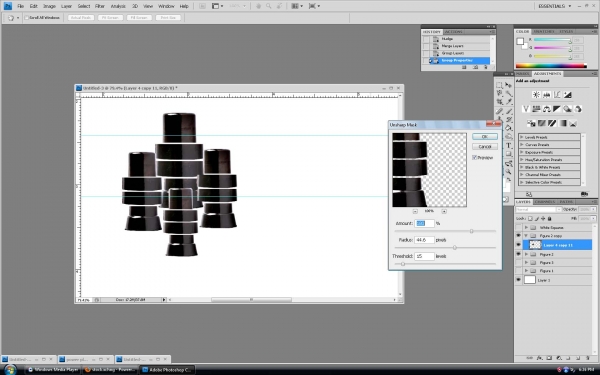Expand the White Squares layer group
This screenshot has height=375, width=600.
(527, 227)
